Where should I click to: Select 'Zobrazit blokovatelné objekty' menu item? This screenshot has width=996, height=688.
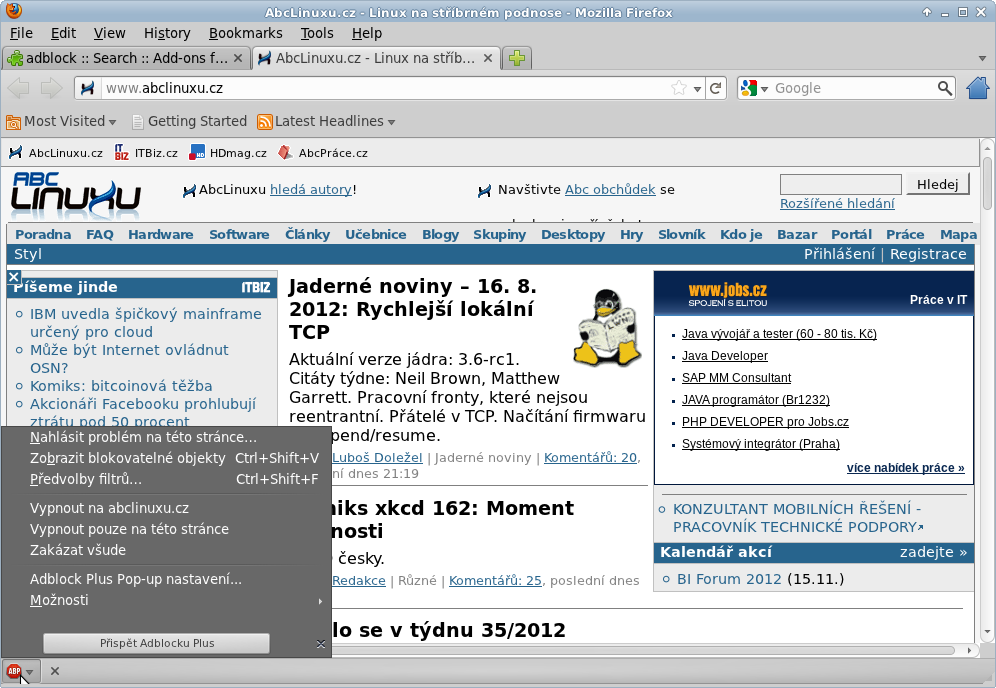click(166, 458)
